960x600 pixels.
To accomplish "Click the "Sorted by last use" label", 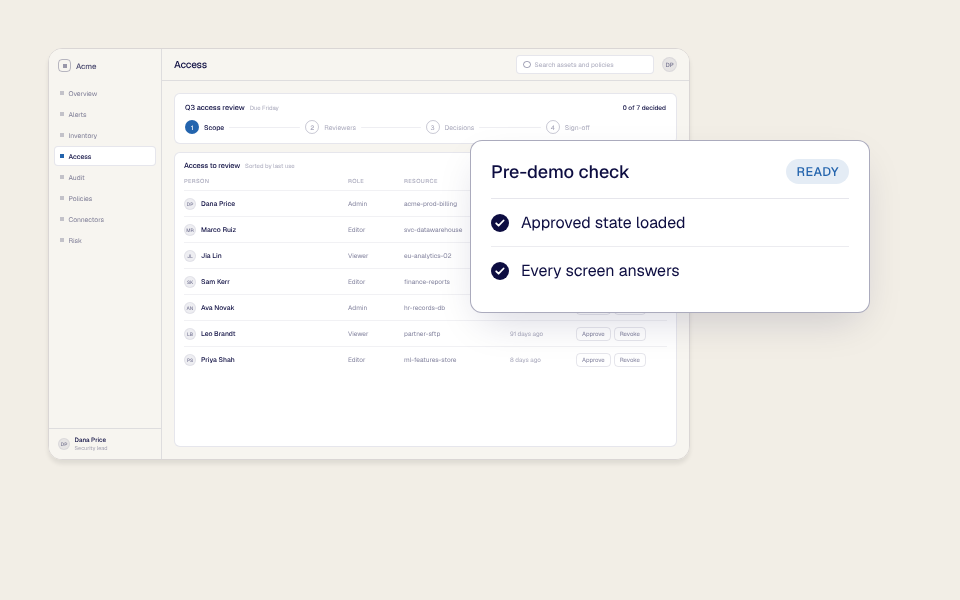I will [269, 166].
